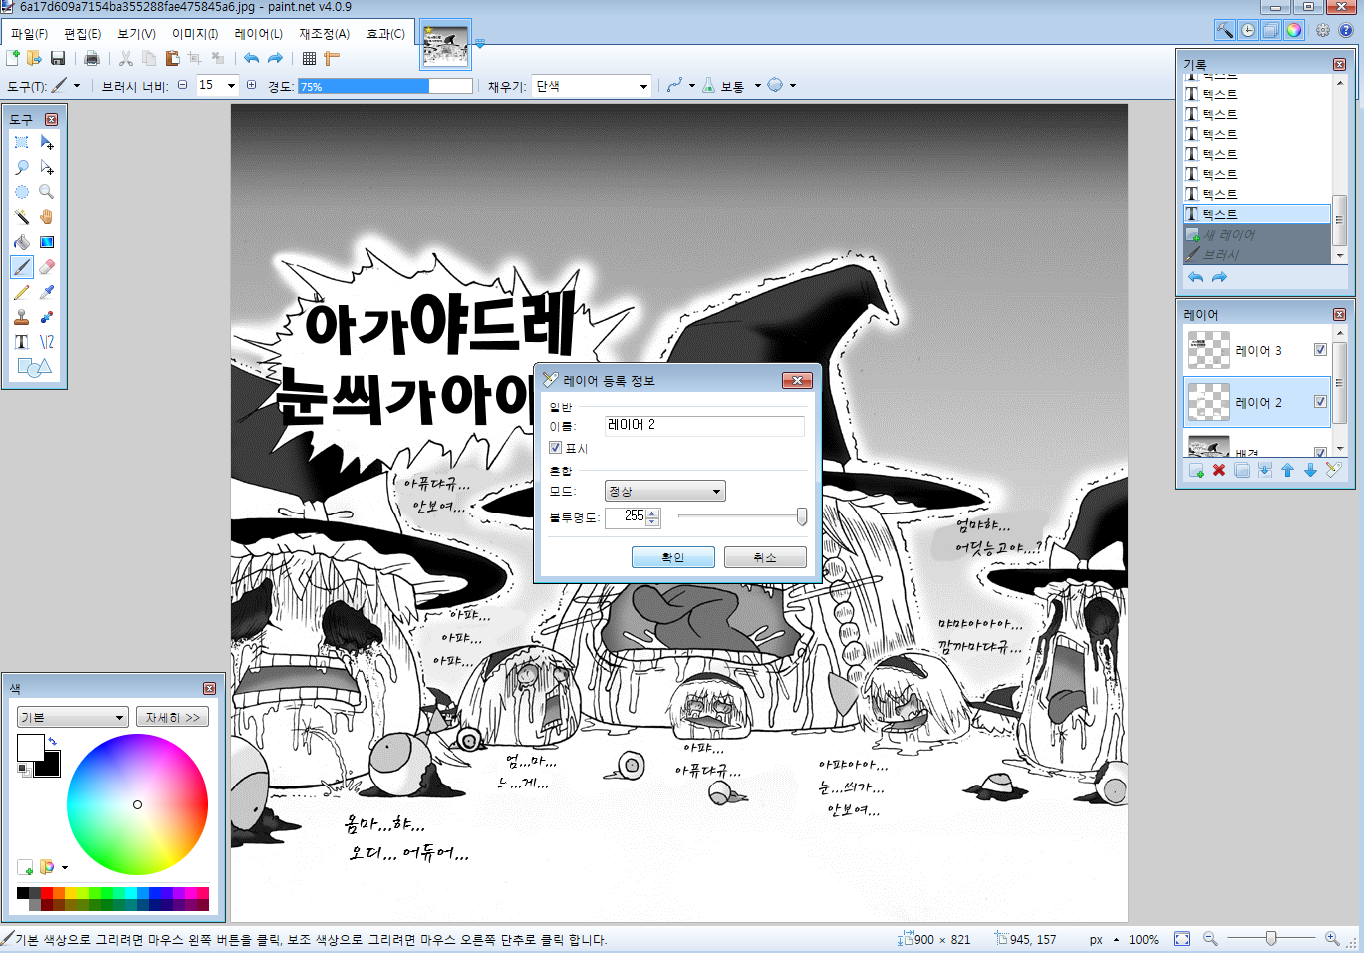The height and width of the screenshot is (953, 1364).
Task: Delete the layer using the red X icon
Action: 1219,470
